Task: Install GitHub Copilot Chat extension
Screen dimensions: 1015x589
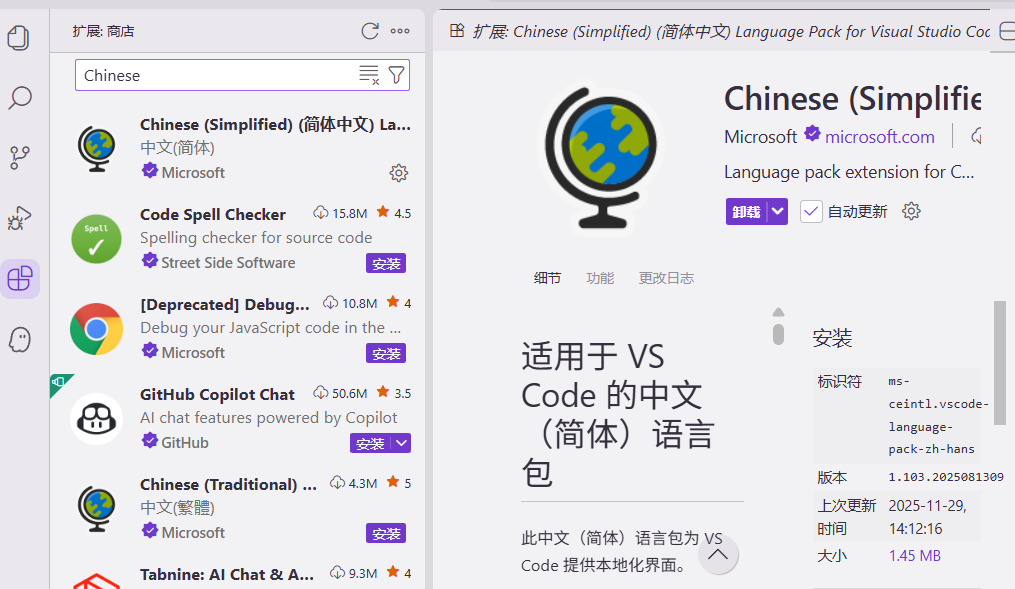Action: (x=371, y=443)
